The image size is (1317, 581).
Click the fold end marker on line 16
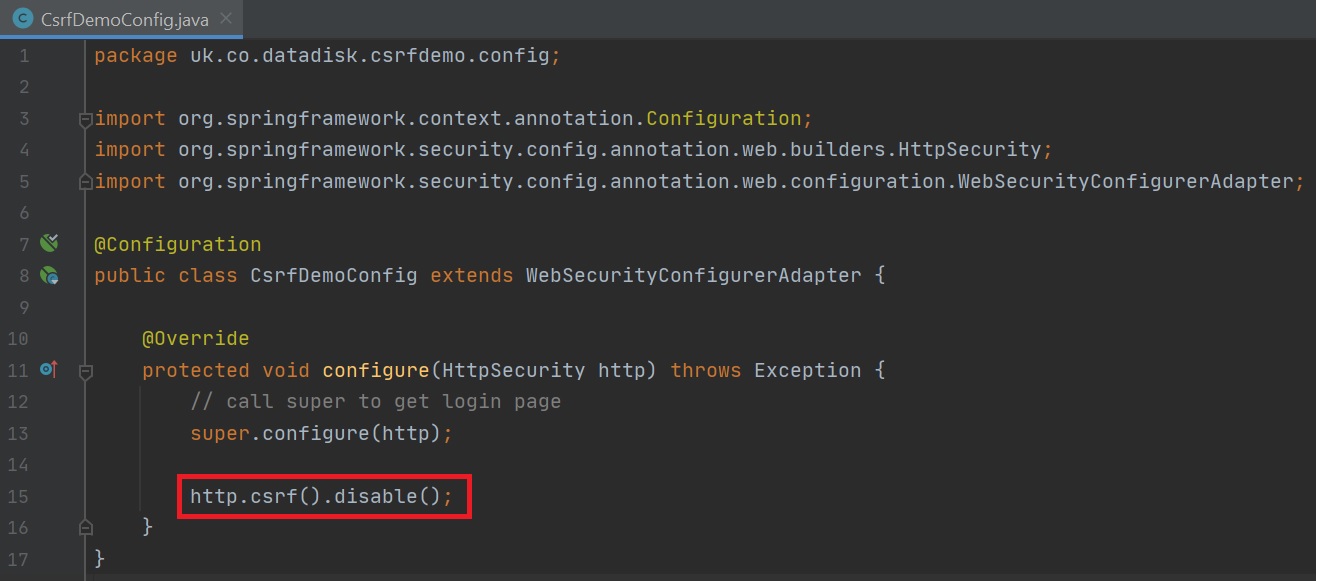[85, 527]
